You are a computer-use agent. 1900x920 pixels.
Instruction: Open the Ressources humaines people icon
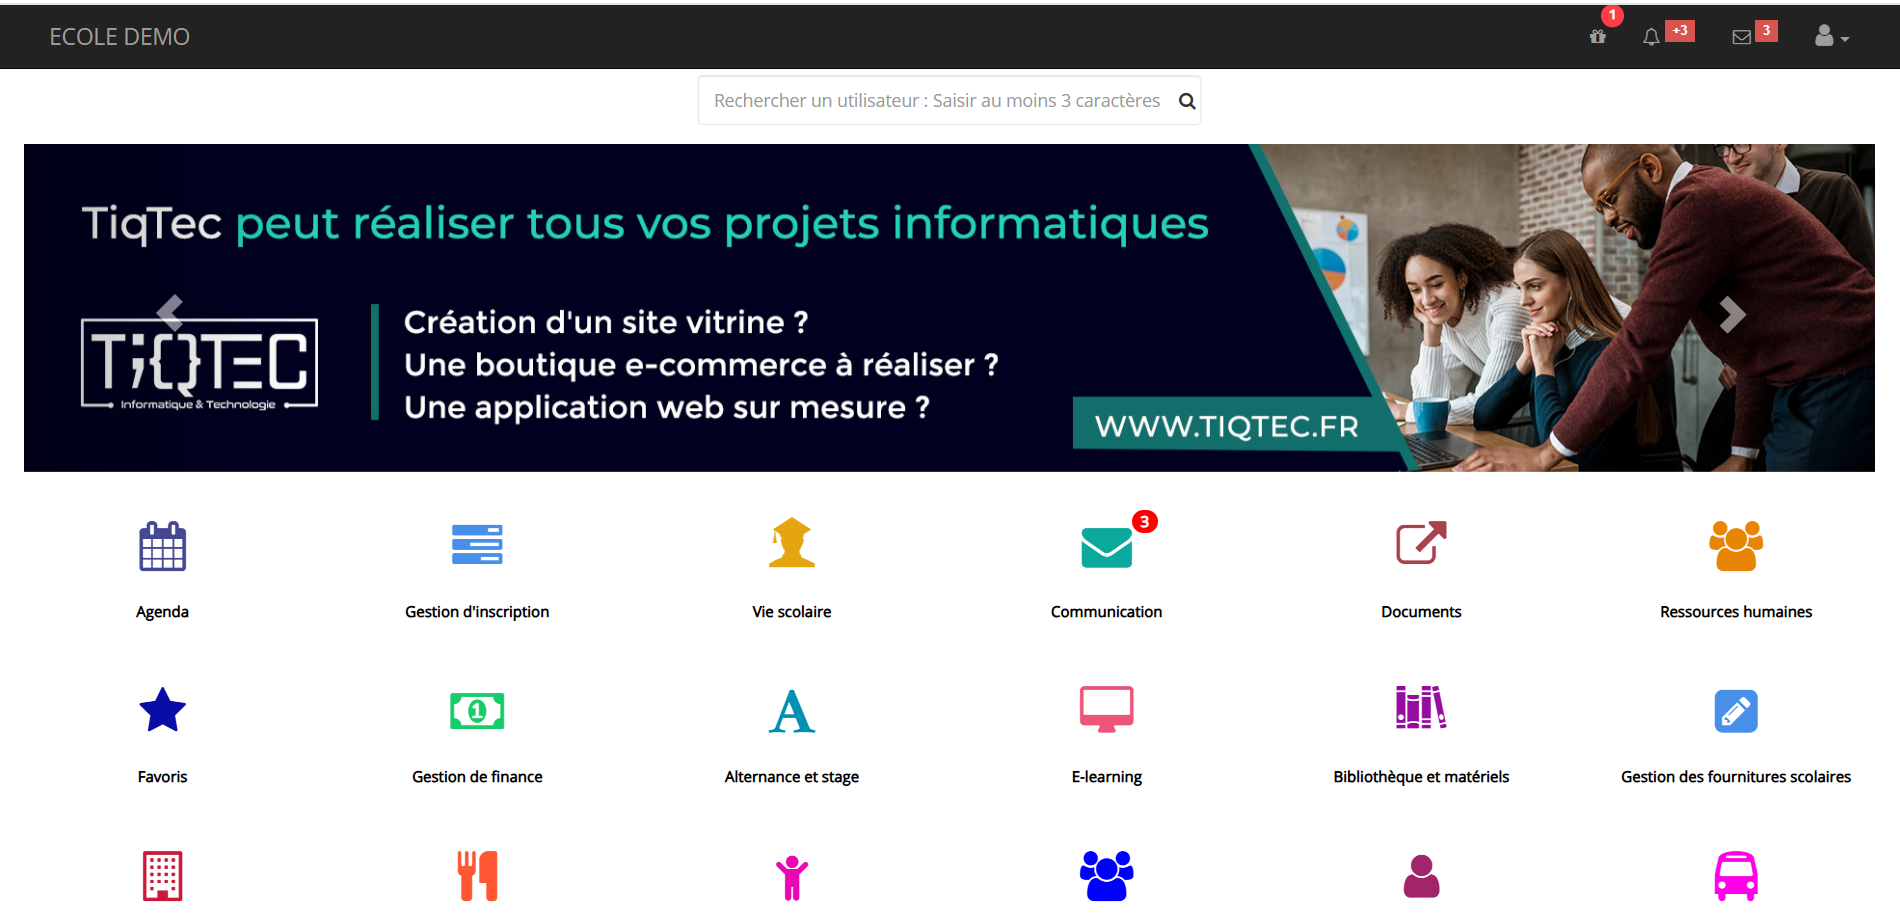pos(1736,546)
